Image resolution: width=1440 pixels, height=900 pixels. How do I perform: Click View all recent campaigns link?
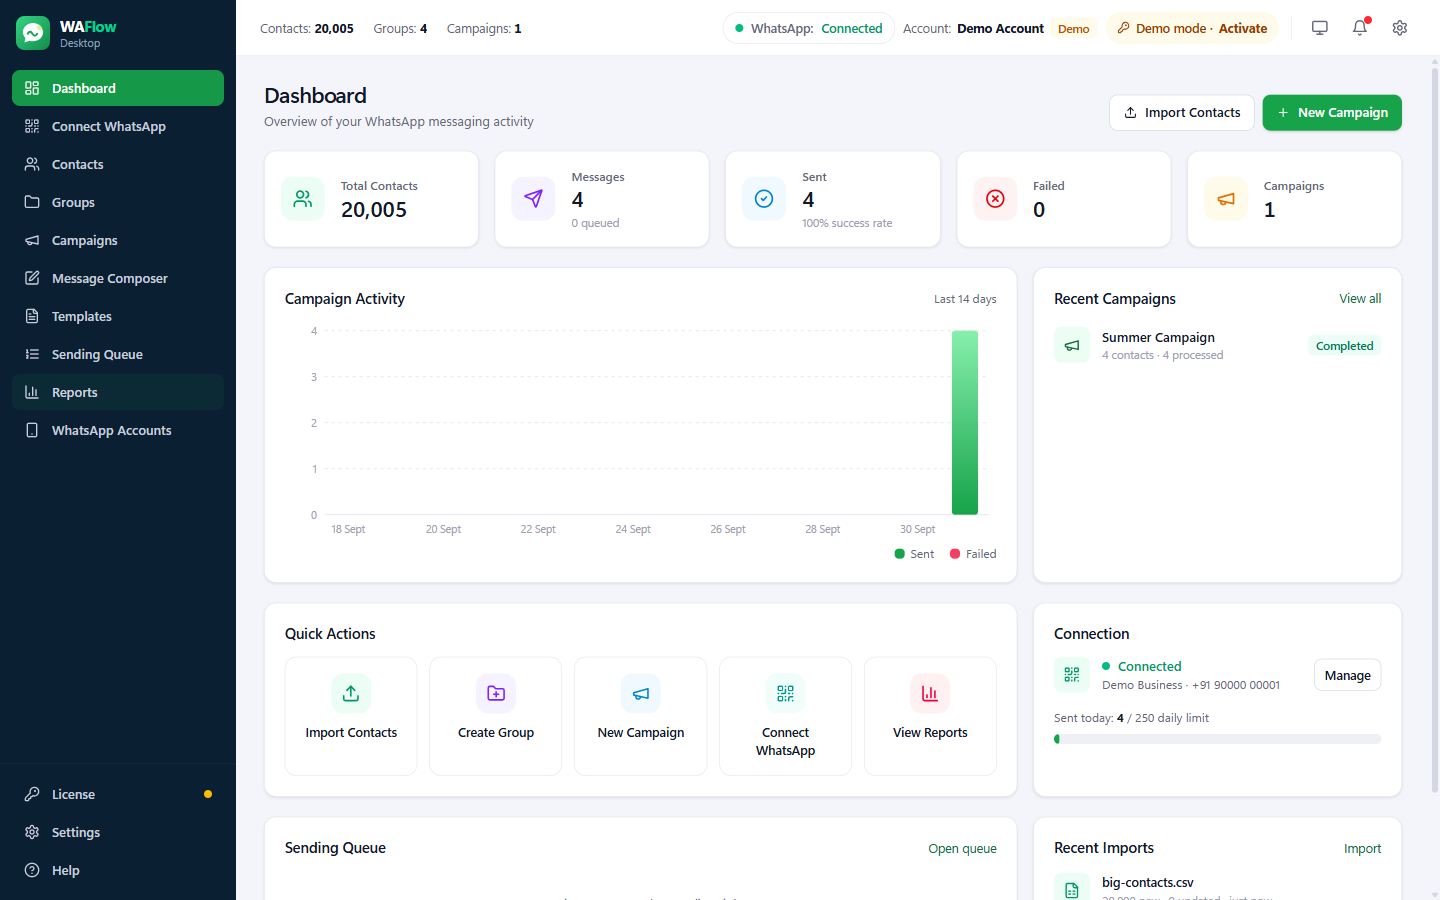(1360, 298)
